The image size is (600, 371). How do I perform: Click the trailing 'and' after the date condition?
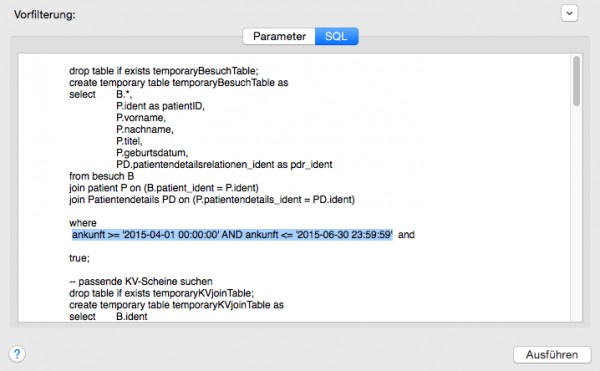tap(406, 234)
